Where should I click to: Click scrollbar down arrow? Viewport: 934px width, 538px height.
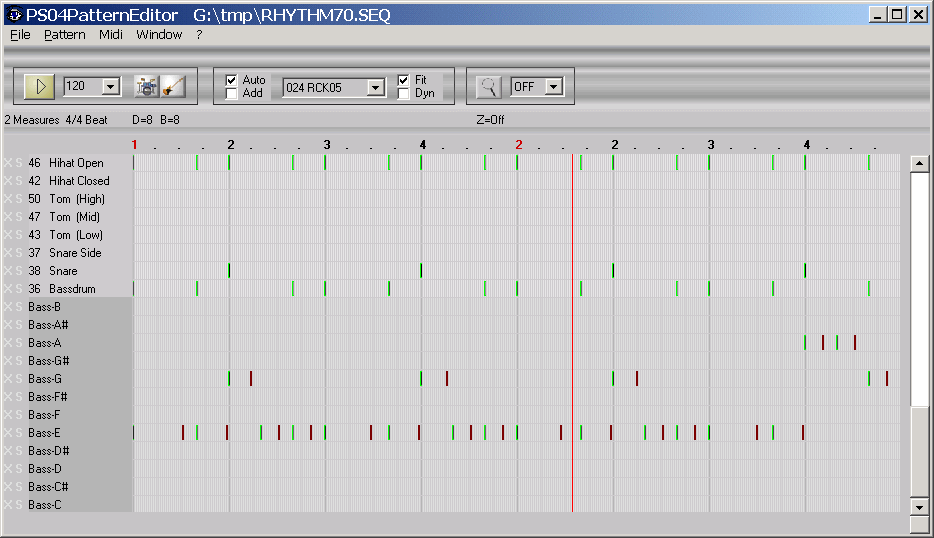tap(919, 507)
